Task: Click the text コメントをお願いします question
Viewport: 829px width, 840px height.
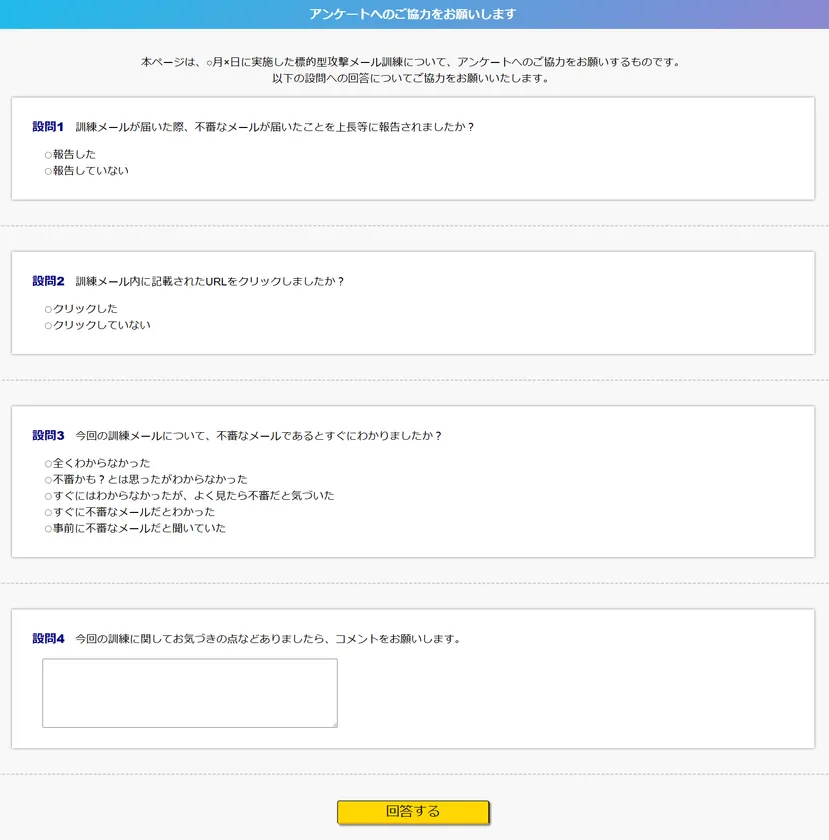Action: (268, 639)
